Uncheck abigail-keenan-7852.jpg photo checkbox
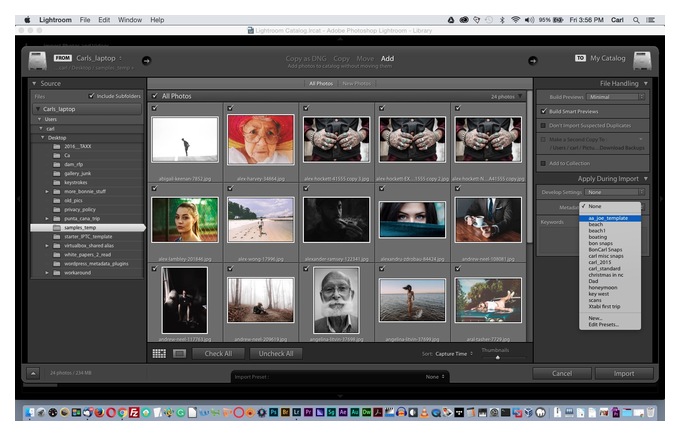 [x=155, y=108]
